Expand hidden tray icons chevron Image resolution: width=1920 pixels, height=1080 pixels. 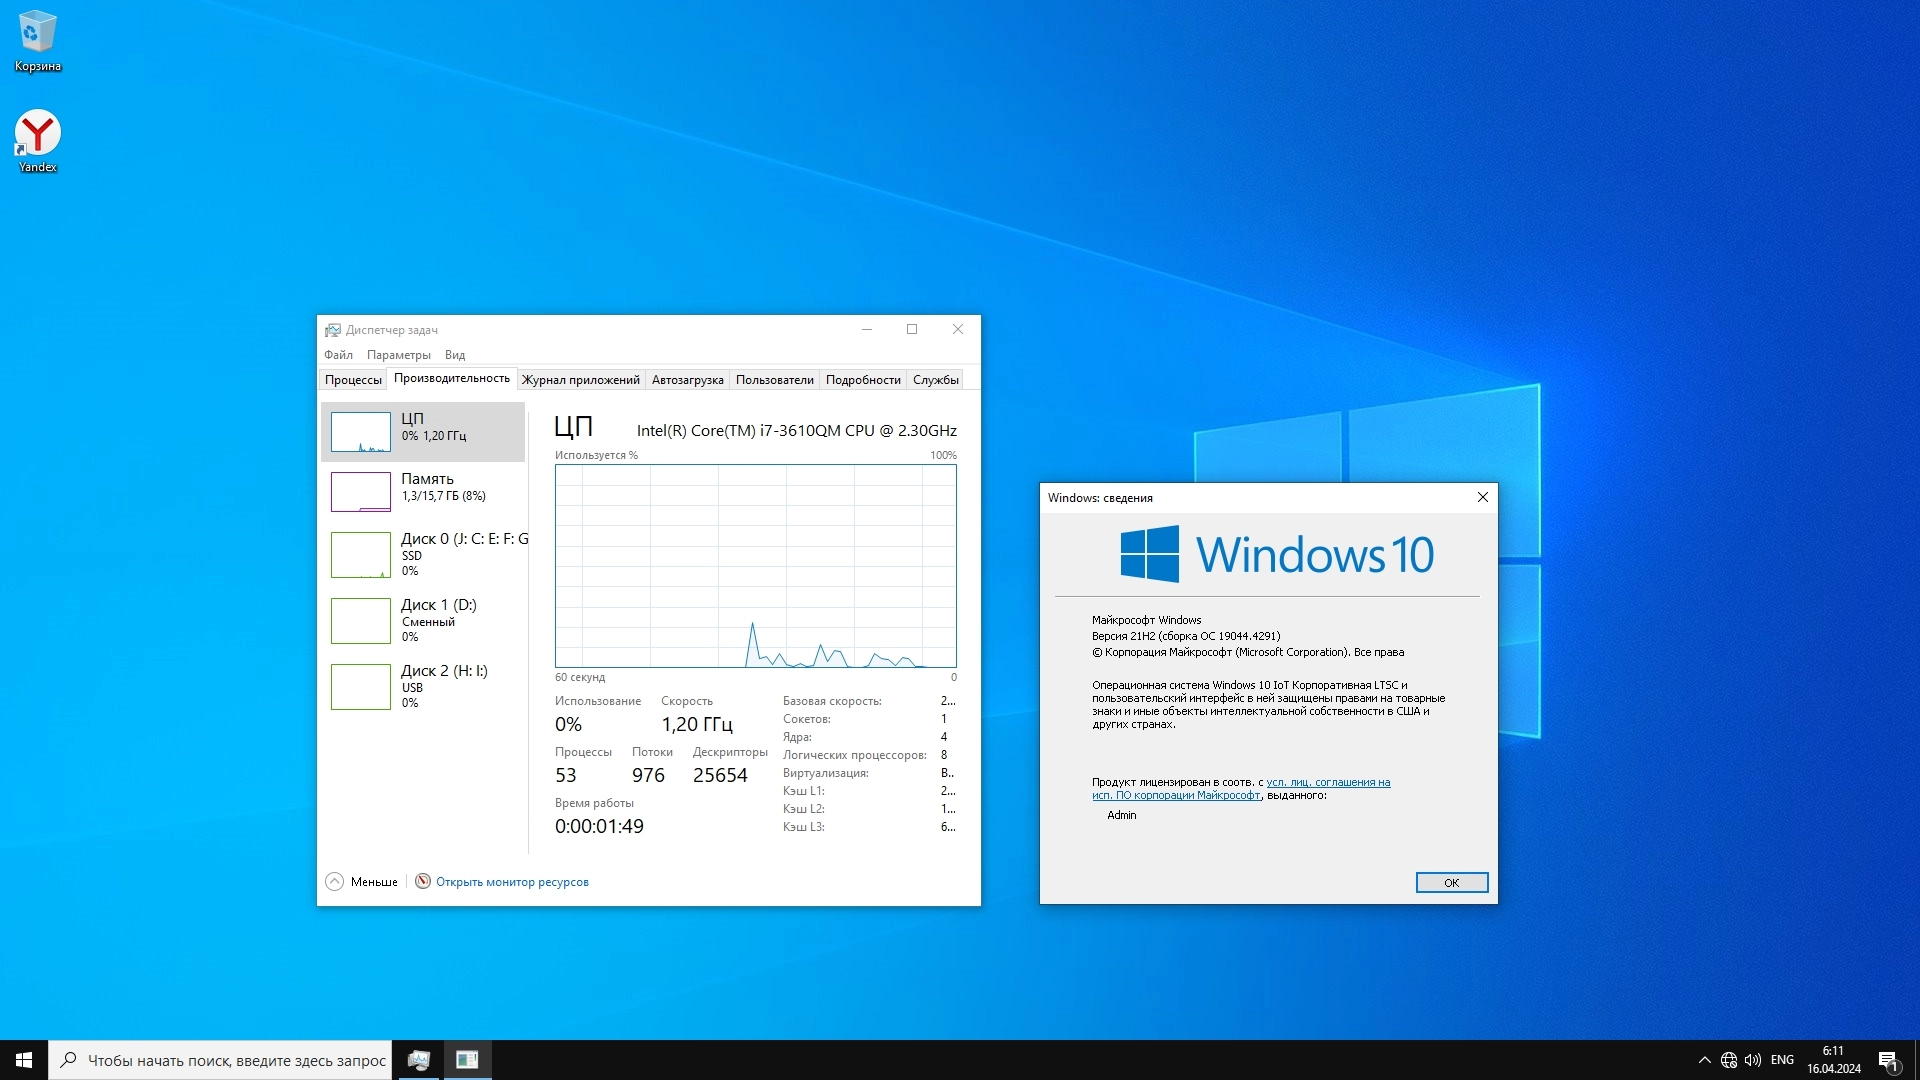click(x=1704, y=1060)
